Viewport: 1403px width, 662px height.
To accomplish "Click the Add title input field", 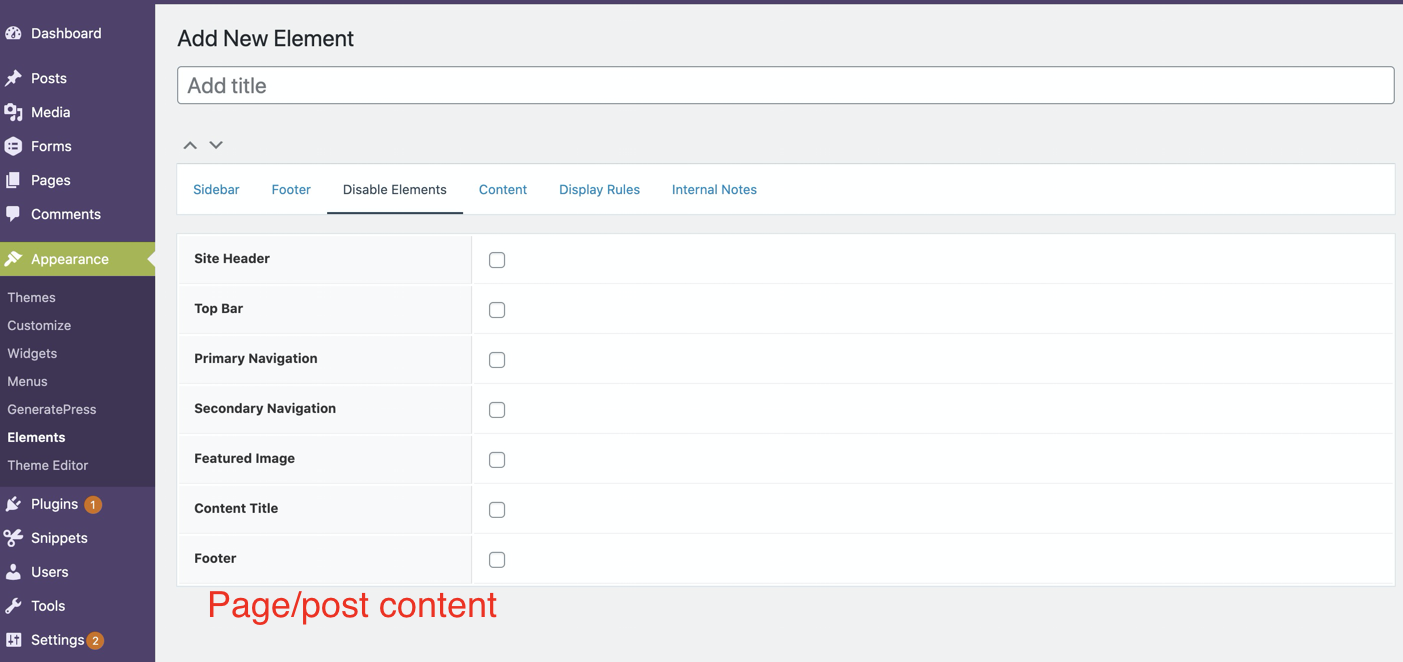I will 785,85.
